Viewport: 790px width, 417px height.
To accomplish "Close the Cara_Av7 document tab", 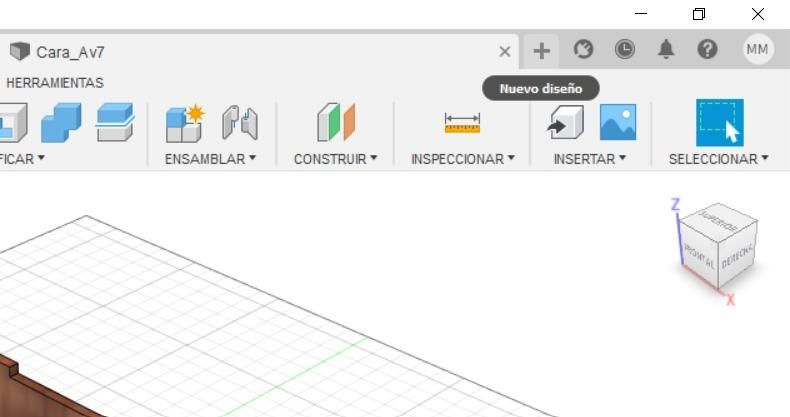I will 504,51.
